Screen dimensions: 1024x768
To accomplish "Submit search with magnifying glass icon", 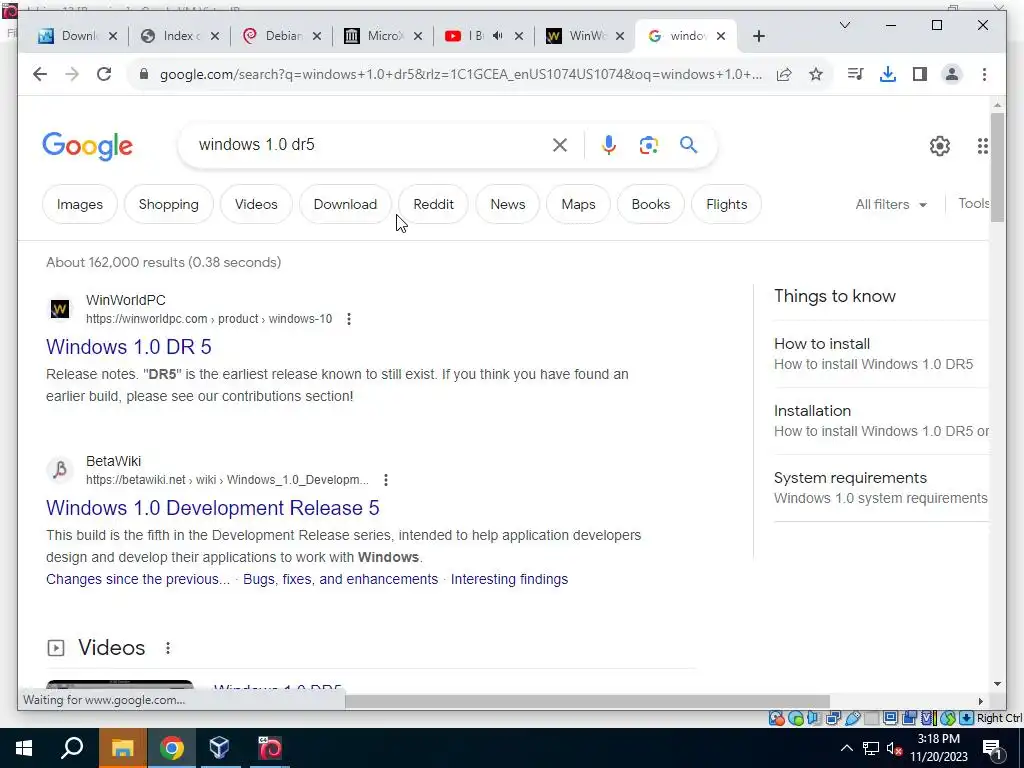I will pos(688,145).
